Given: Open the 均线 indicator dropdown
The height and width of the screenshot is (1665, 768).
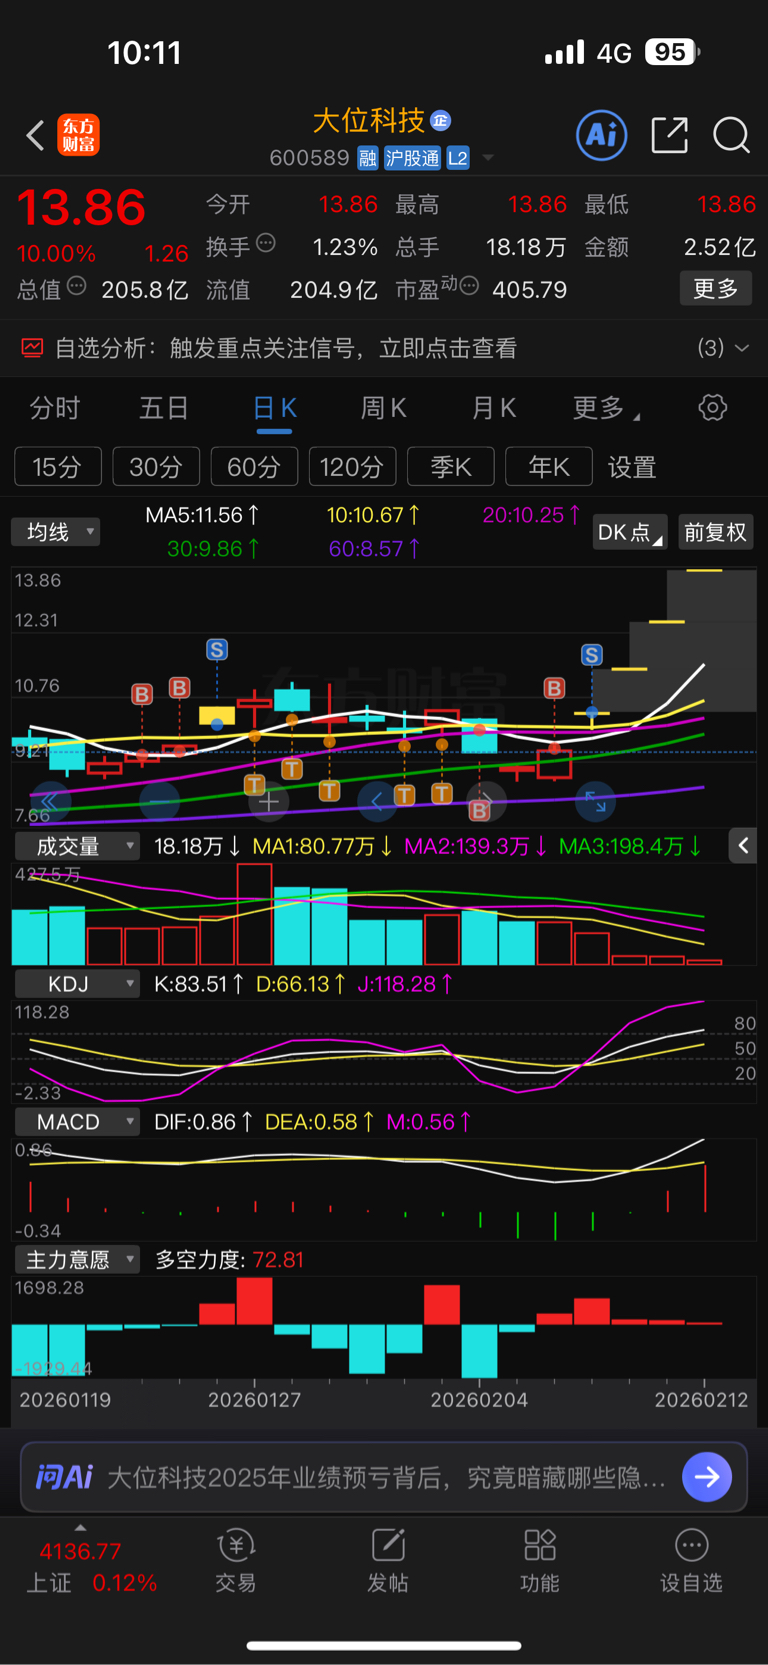Looking at the screenshot, I should pos(56,532).
